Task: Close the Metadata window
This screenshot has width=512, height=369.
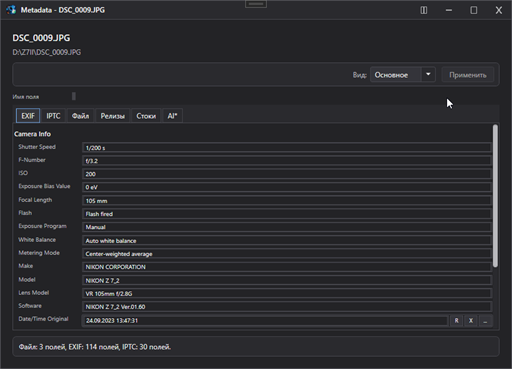Action: pos(499,10)
